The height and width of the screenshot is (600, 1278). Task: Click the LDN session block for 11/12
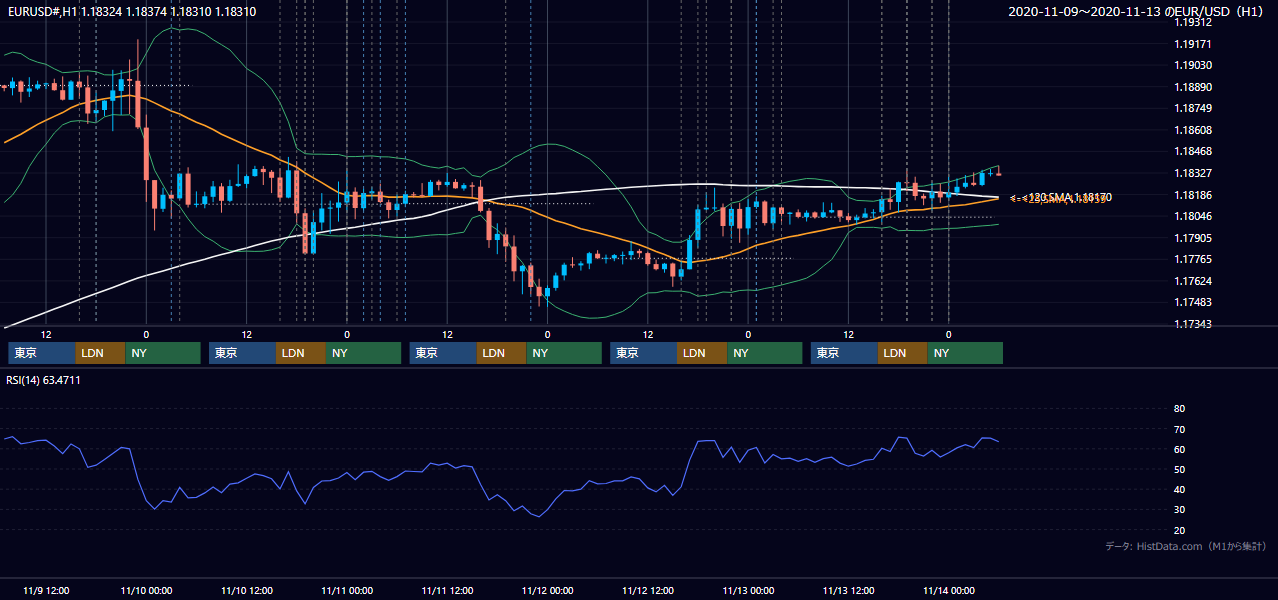[703, 353]
